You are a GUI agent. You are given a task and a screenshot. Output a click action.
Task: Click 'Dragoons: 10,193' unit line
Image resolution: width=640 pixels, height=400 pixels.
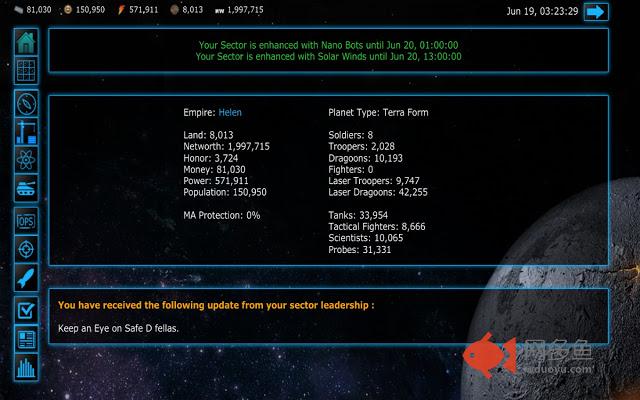click(365, 158)
